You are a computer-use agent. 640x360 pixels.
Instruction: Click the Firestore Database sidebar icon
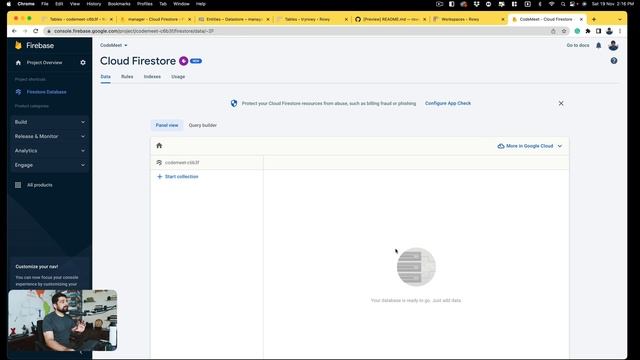(18, 92)
